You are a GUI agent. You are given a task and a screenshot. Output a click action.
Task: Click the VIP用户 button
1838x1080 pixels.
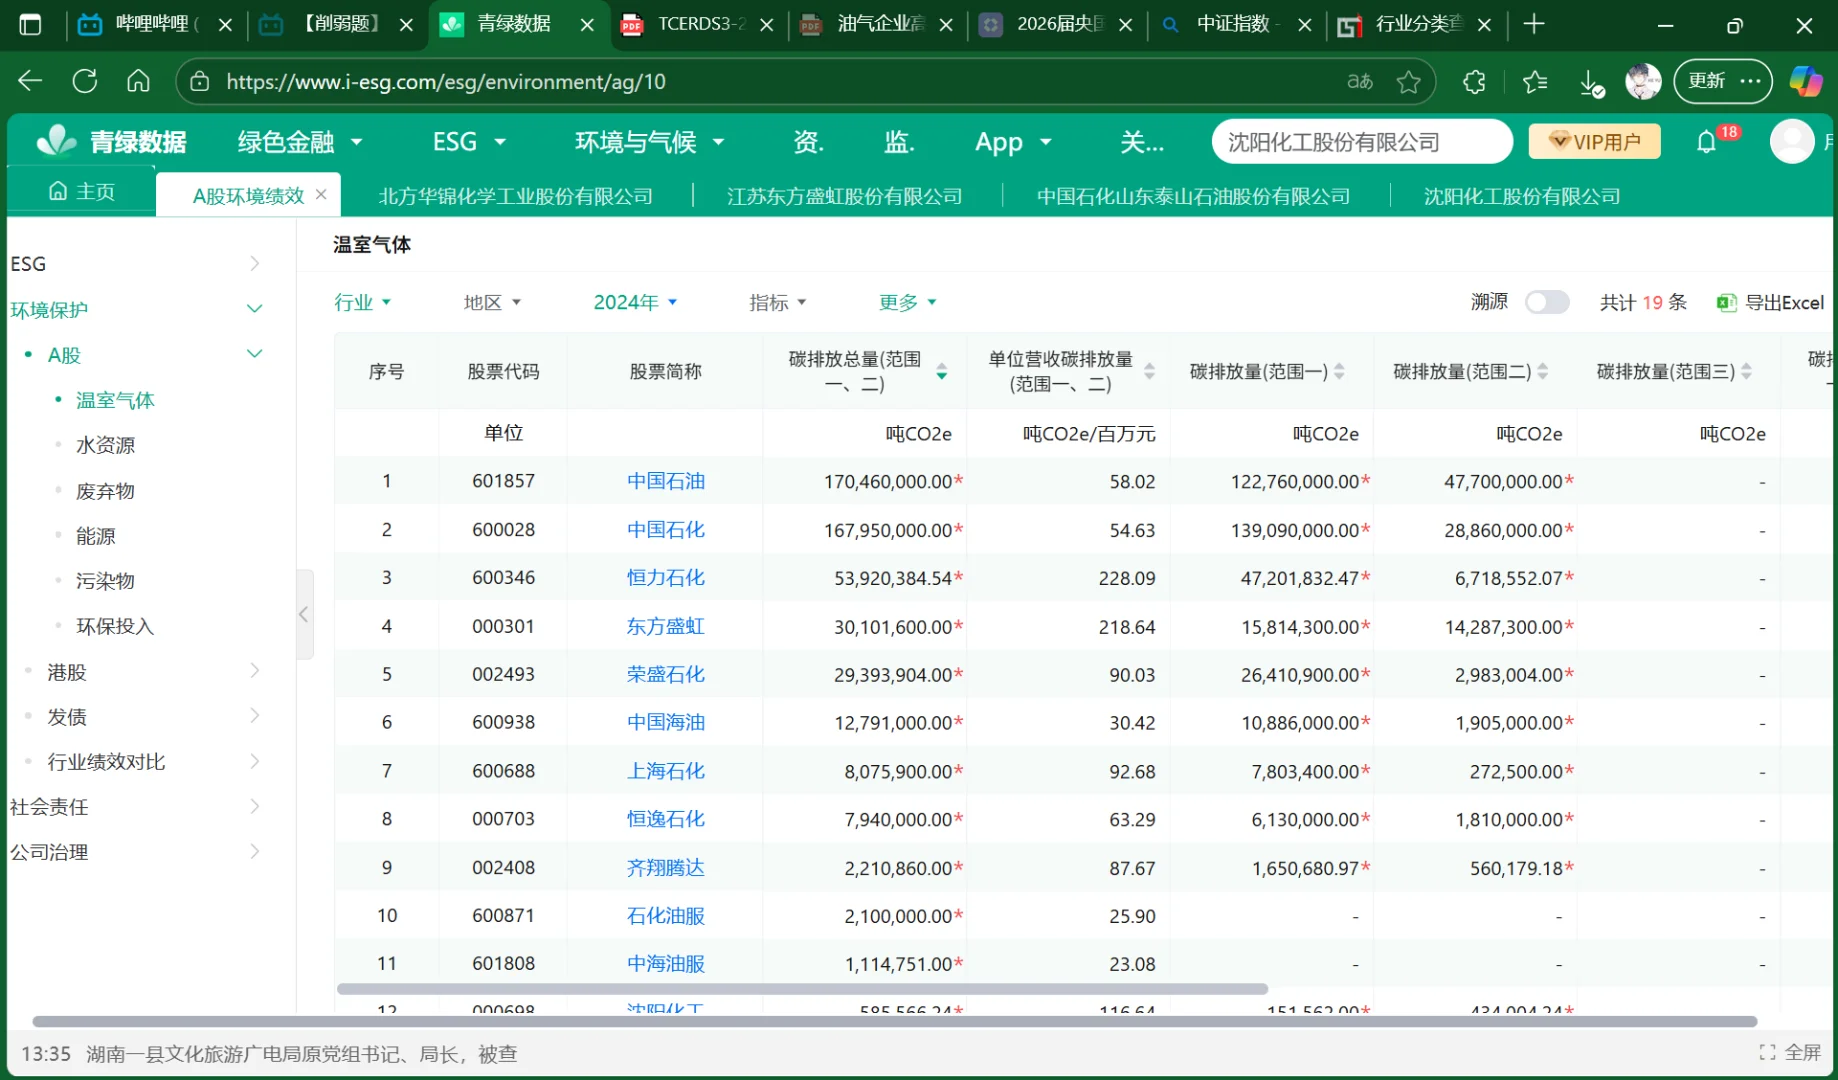pos(1594,142)
